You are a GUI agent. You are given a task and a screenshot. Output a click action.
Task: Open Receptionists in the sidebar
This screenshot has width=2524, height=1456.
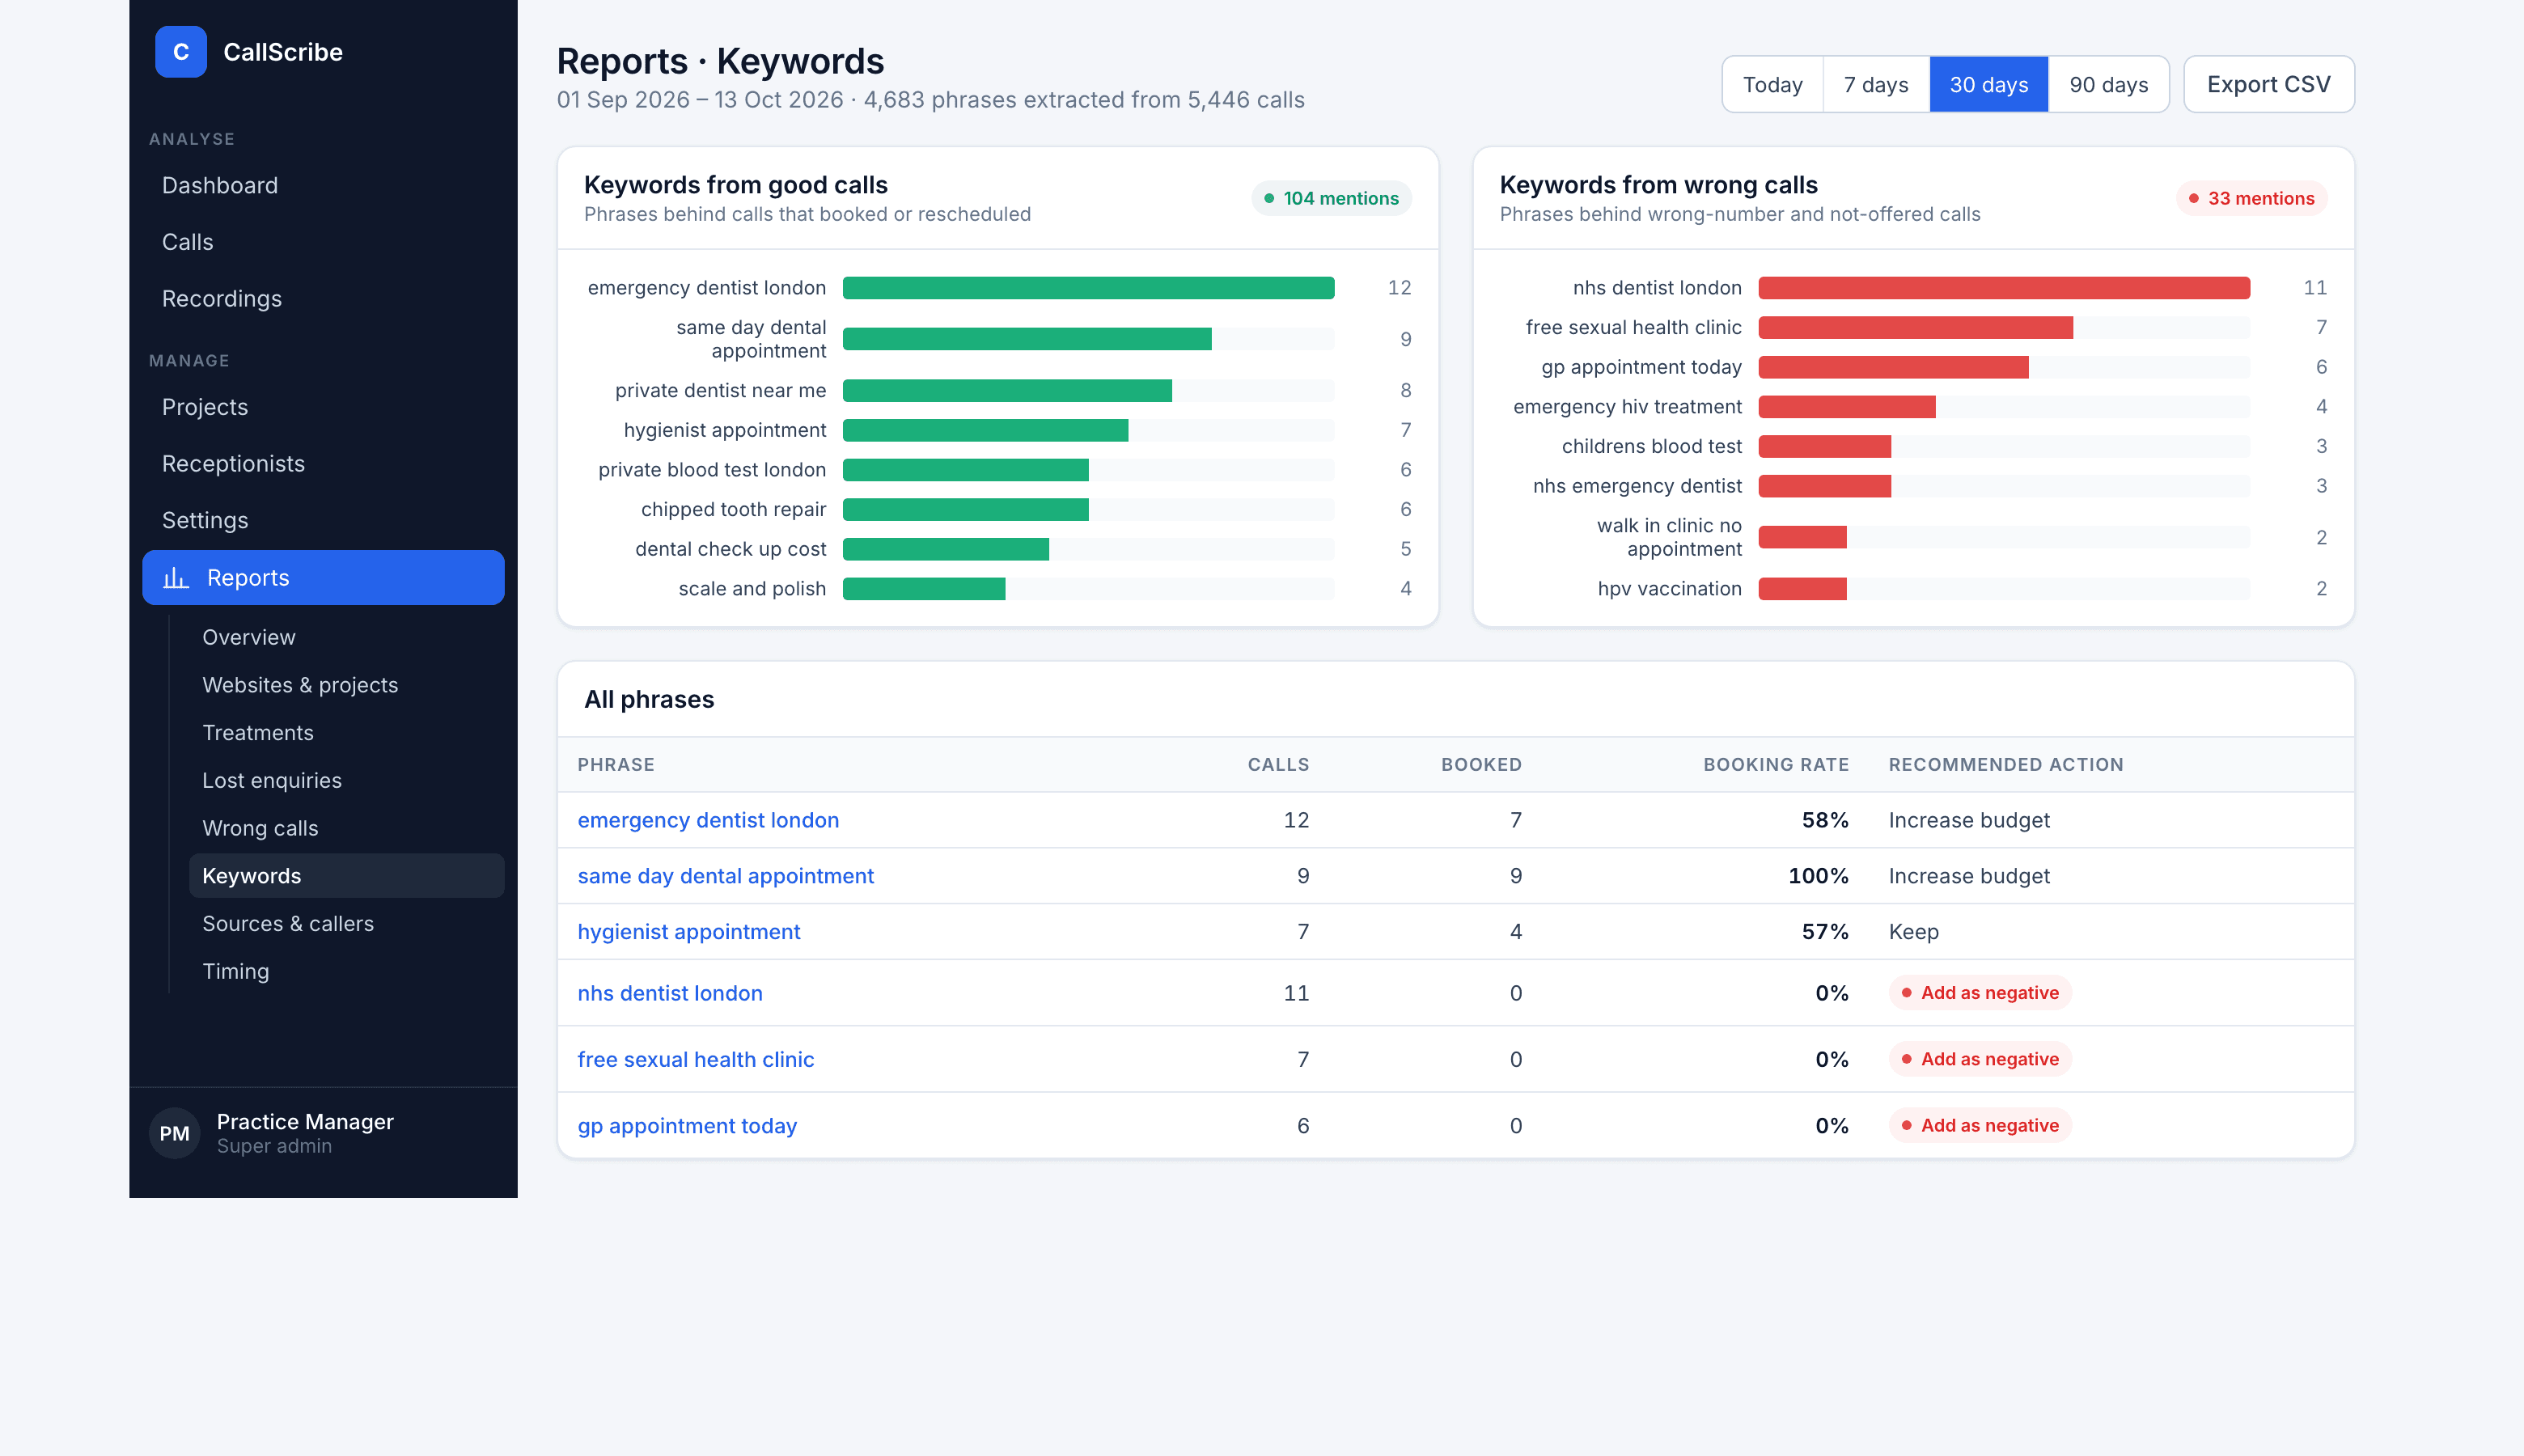click(323, 464)
